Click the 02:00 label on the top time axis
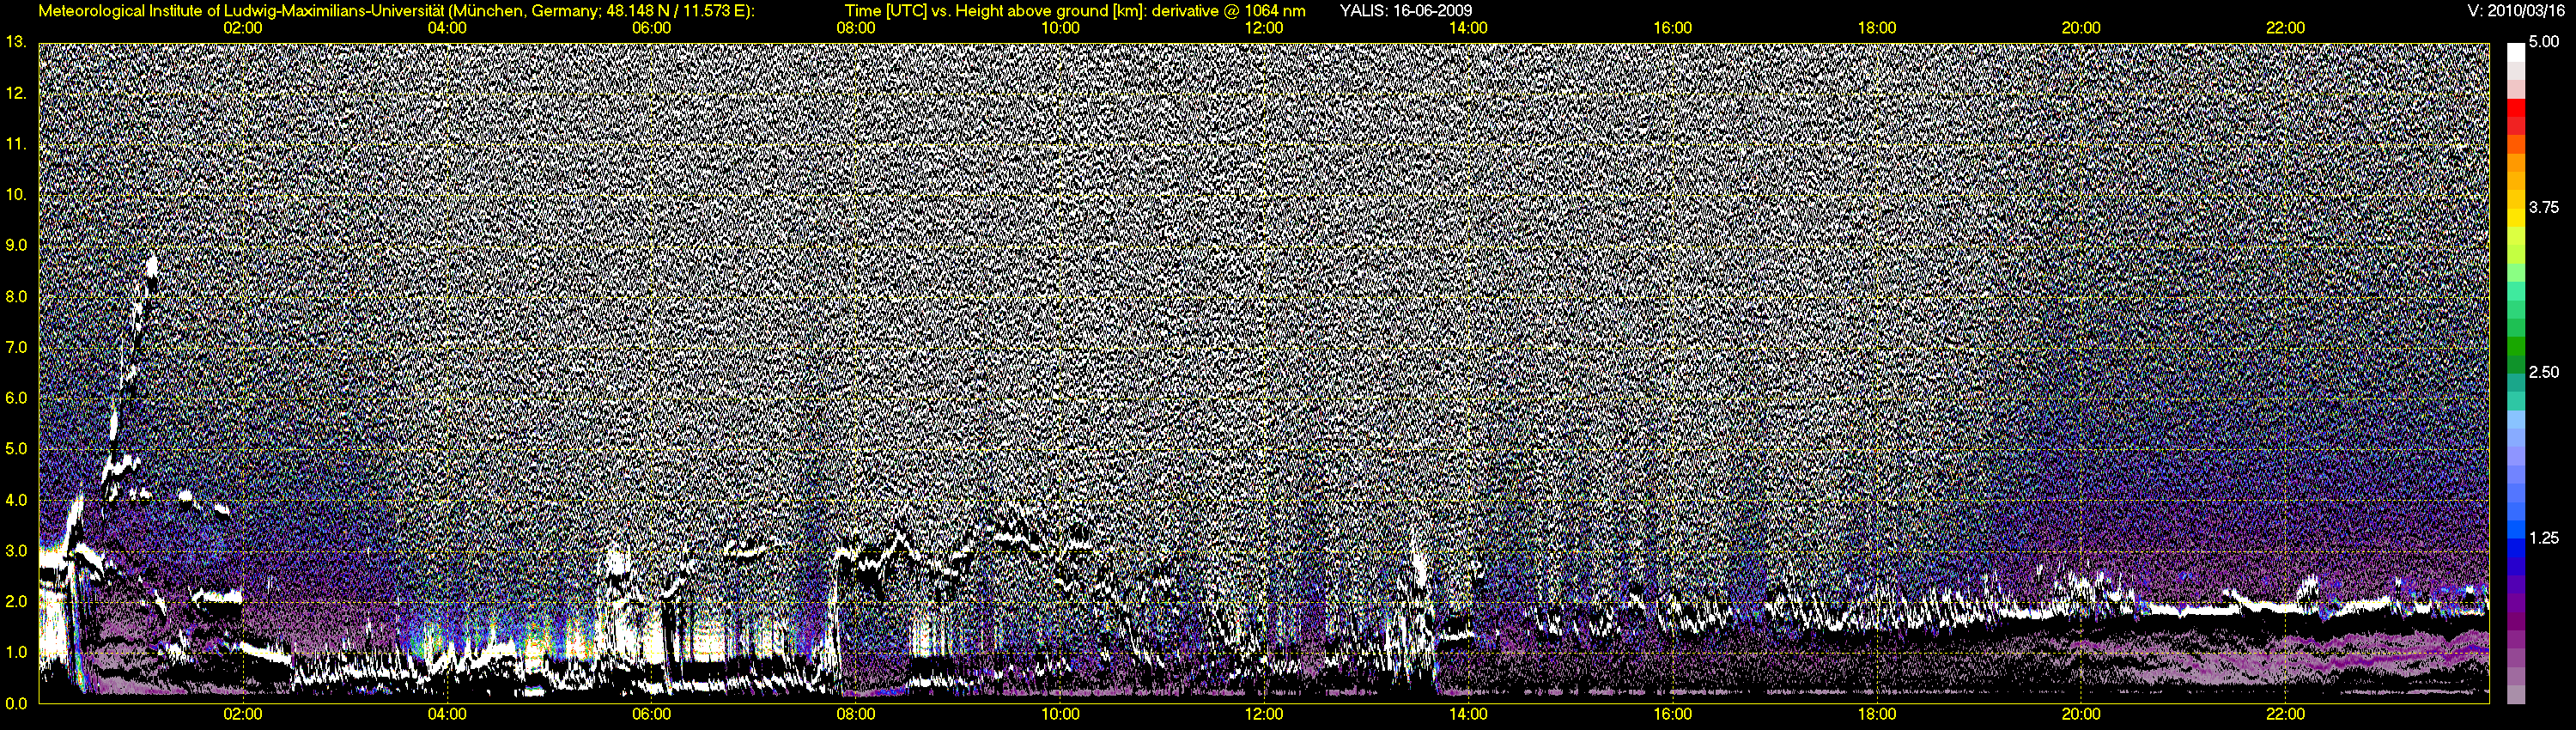 click(x=243, y=28)
